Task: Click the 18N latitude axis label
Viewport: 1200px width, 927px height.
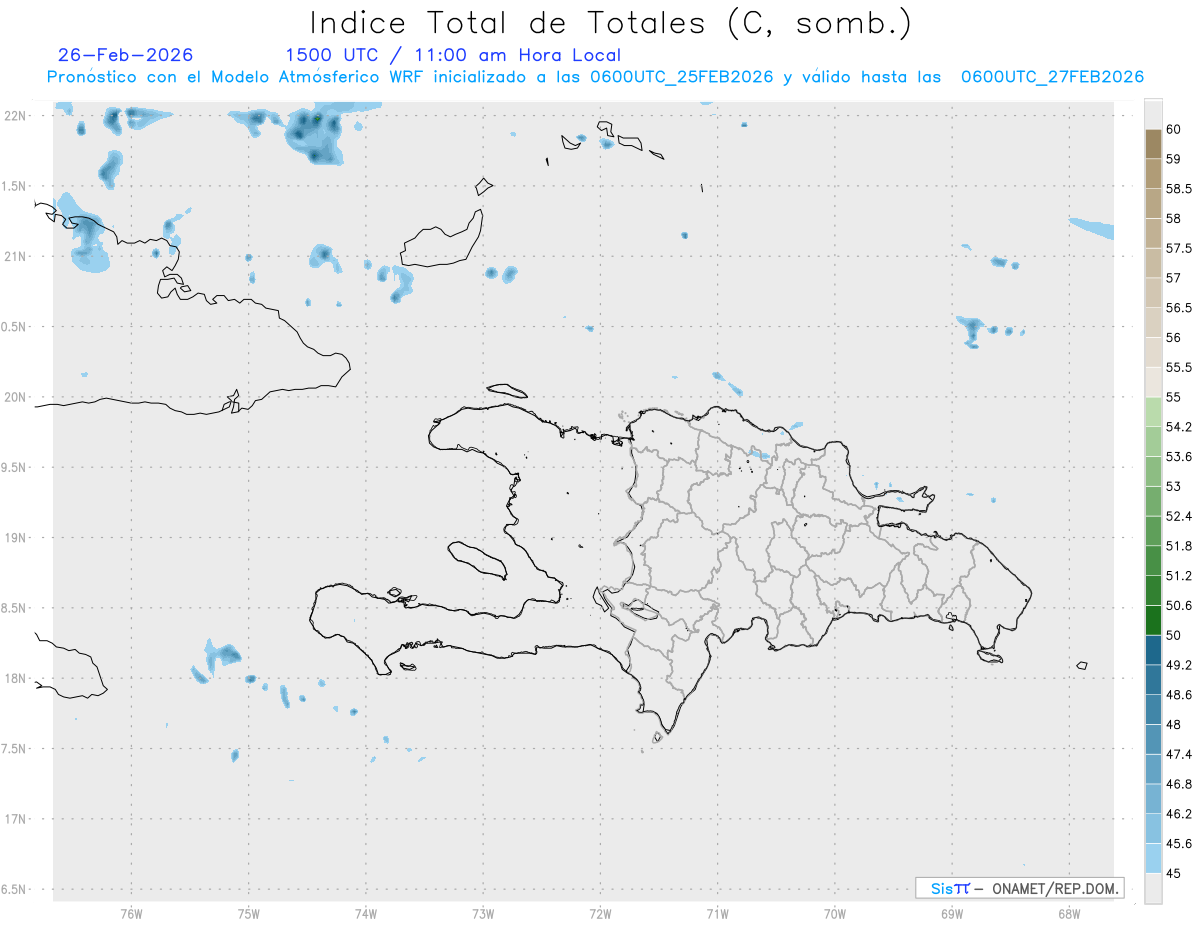Action: coord(15,678)
